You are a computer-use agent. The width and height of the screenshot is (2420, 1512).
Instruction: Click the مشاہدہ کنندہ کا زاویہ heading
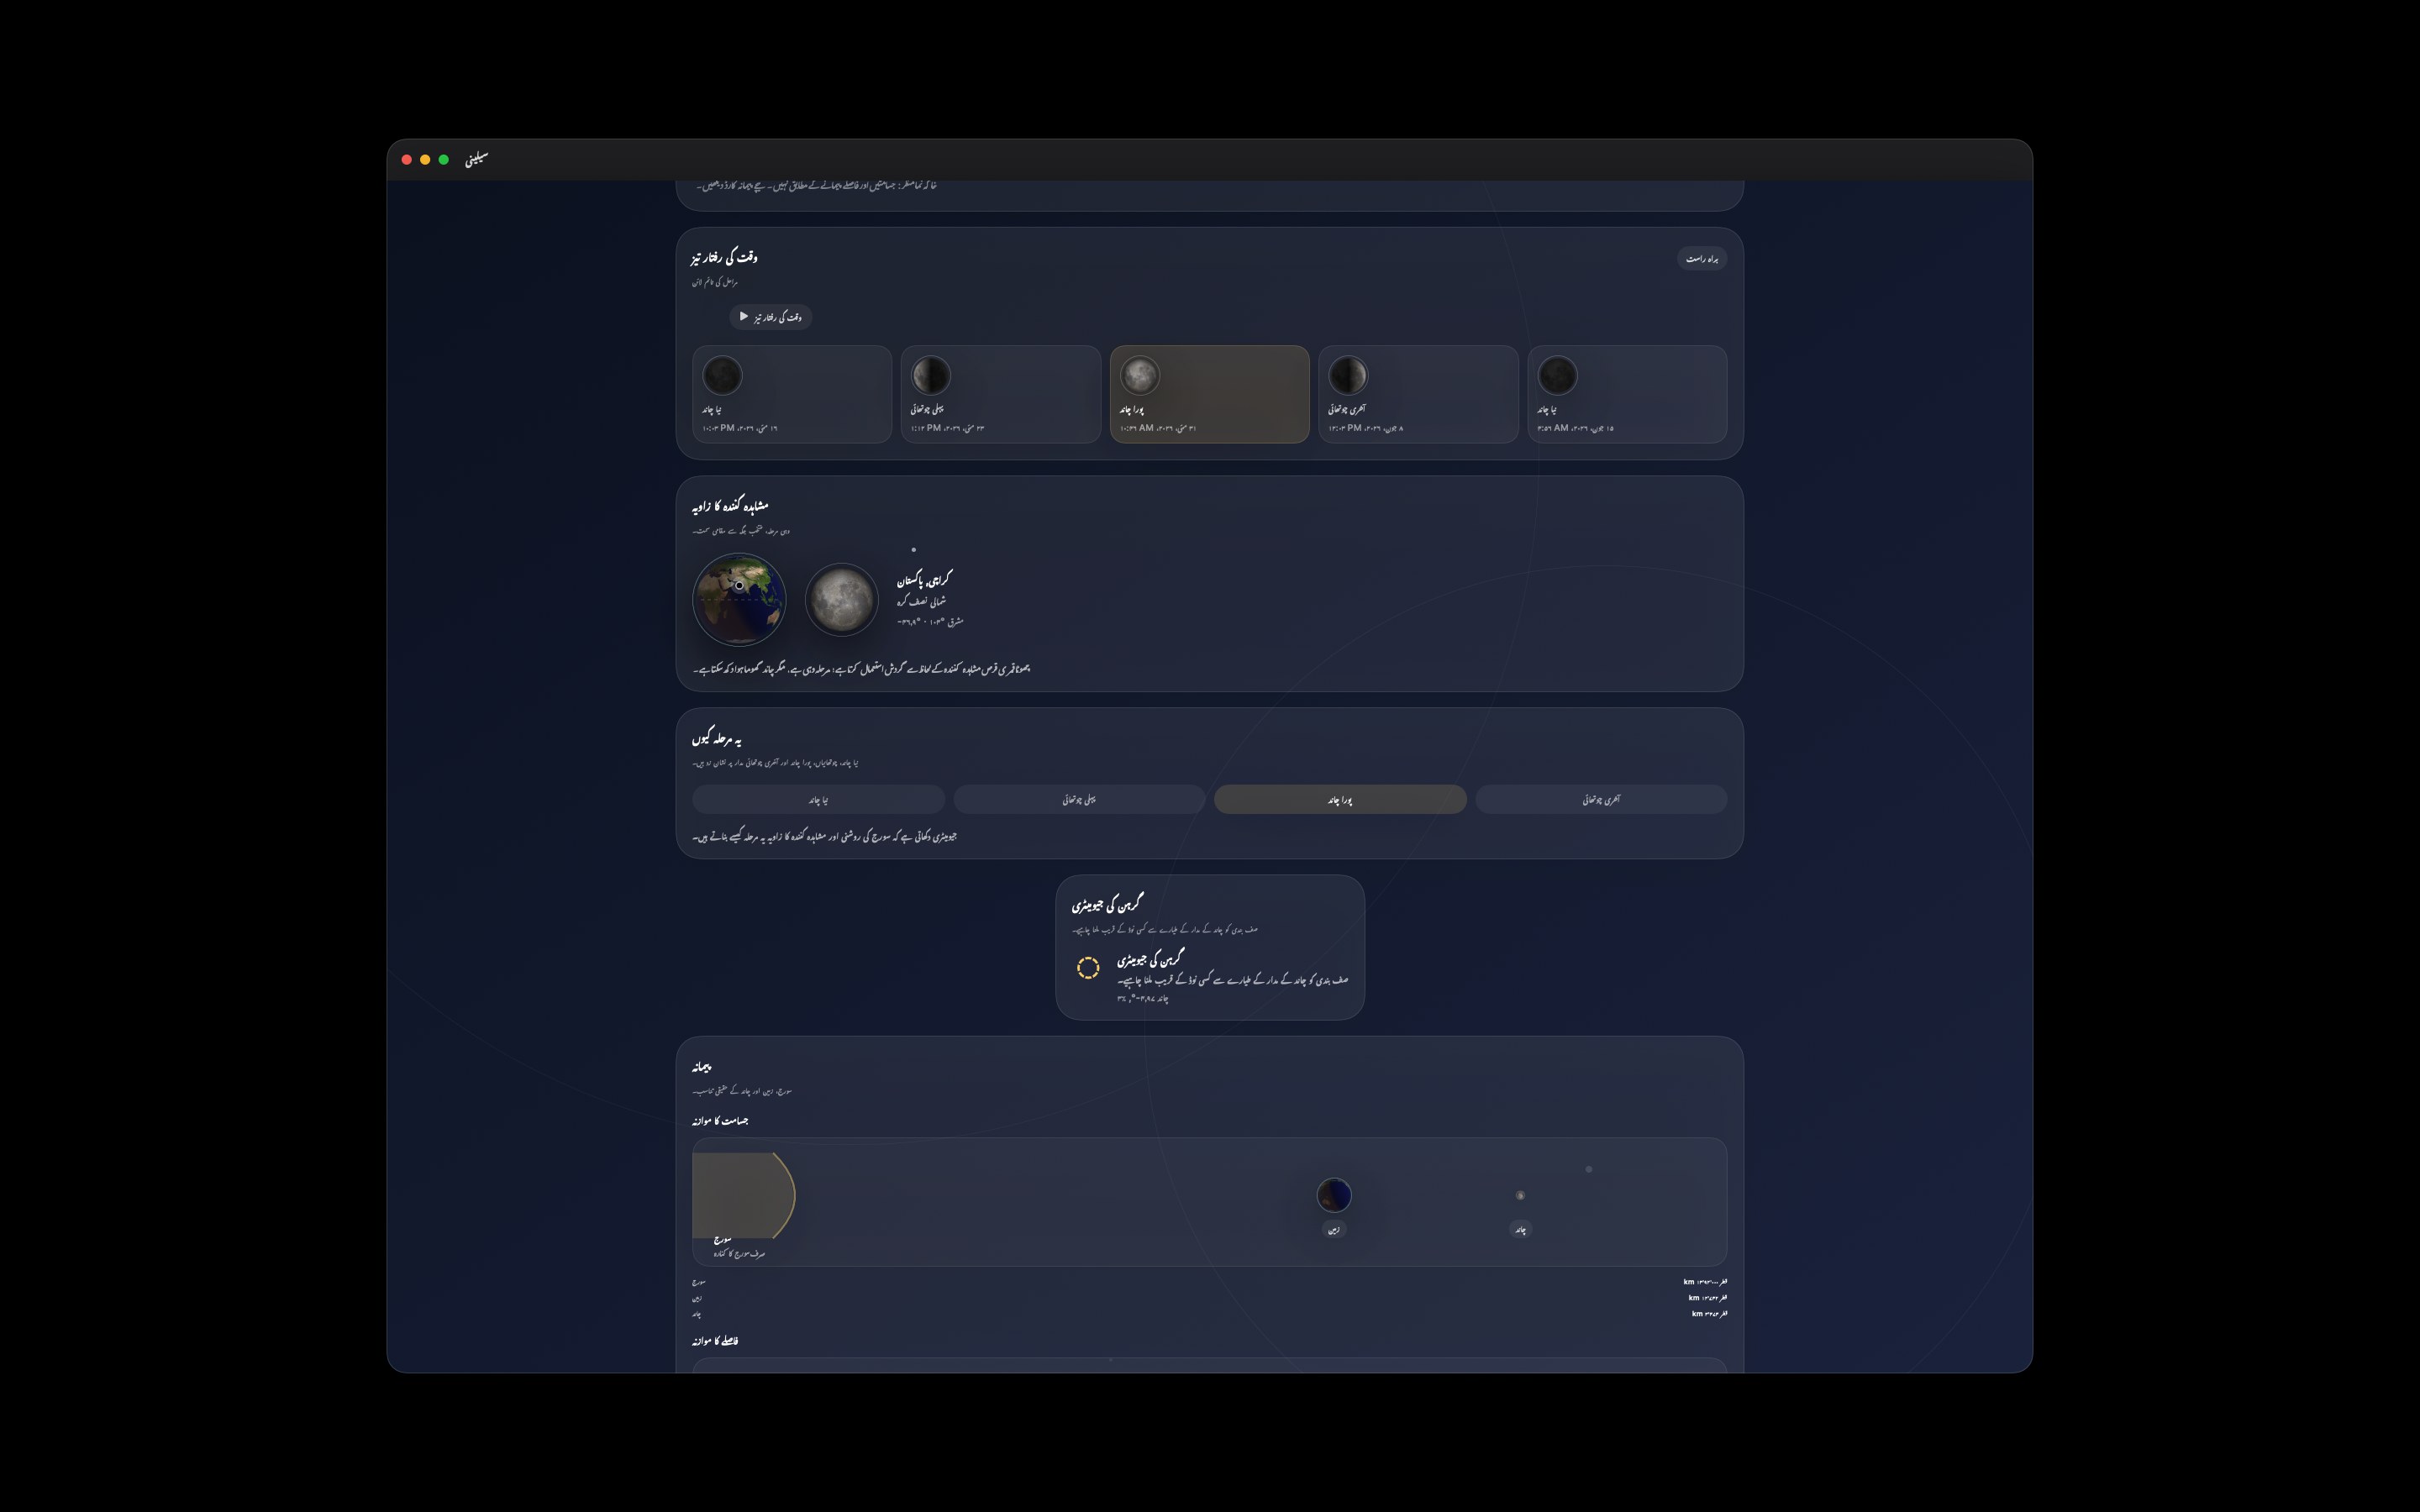coord(730,506)
